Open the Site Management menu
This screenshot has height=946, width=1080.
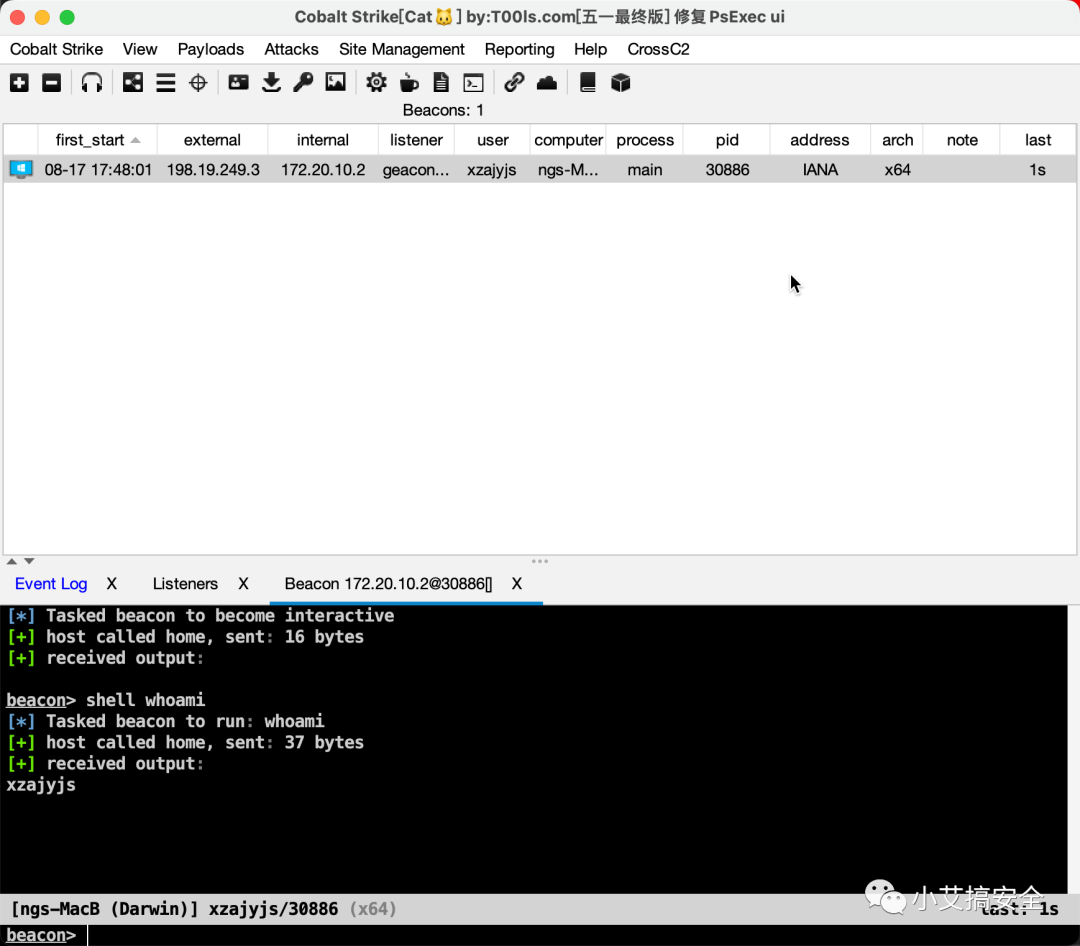(x=402, y=50)
